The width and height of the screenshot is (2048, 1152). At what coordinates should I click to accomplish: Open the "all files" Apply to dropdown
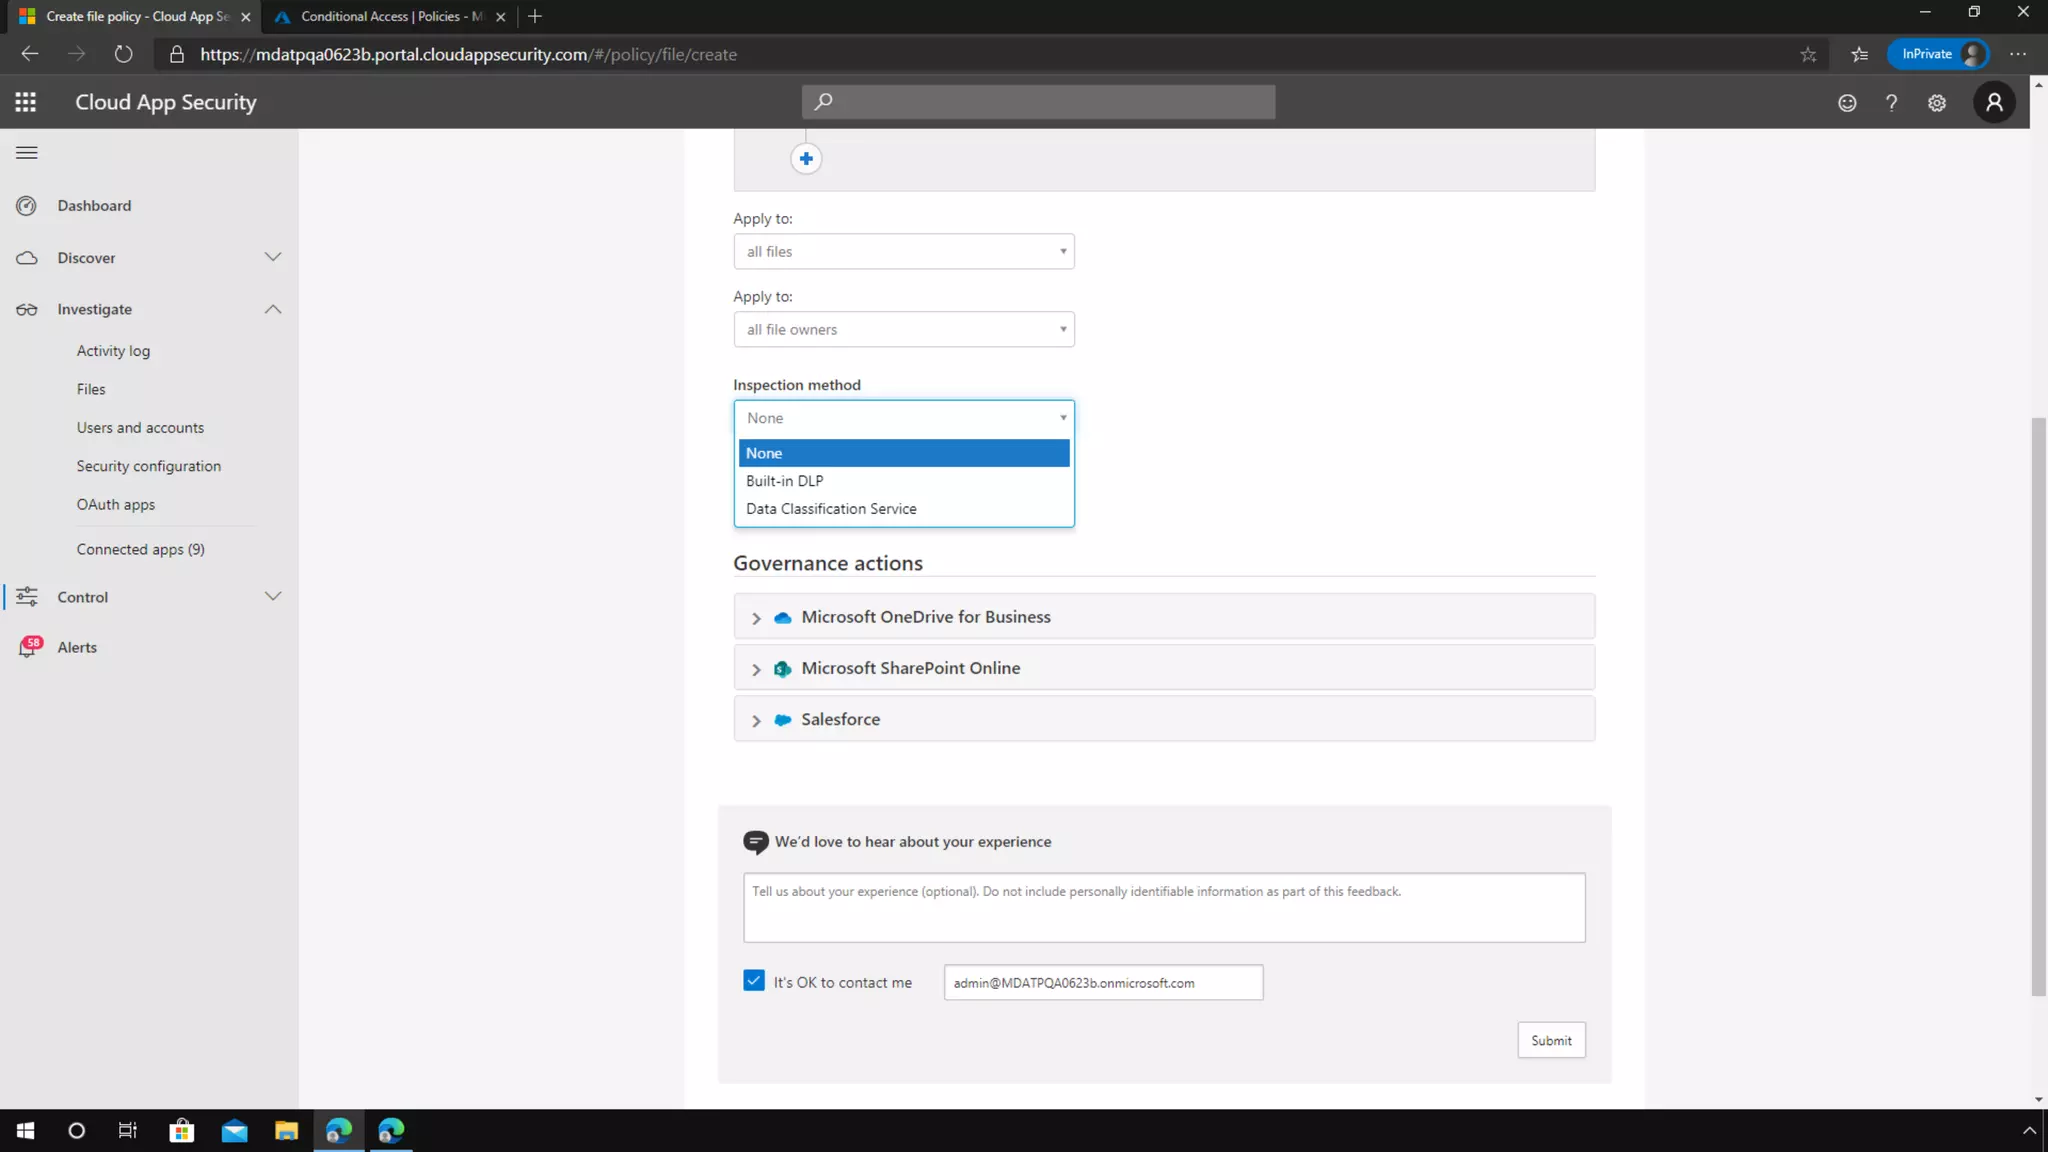click(903, 252)
